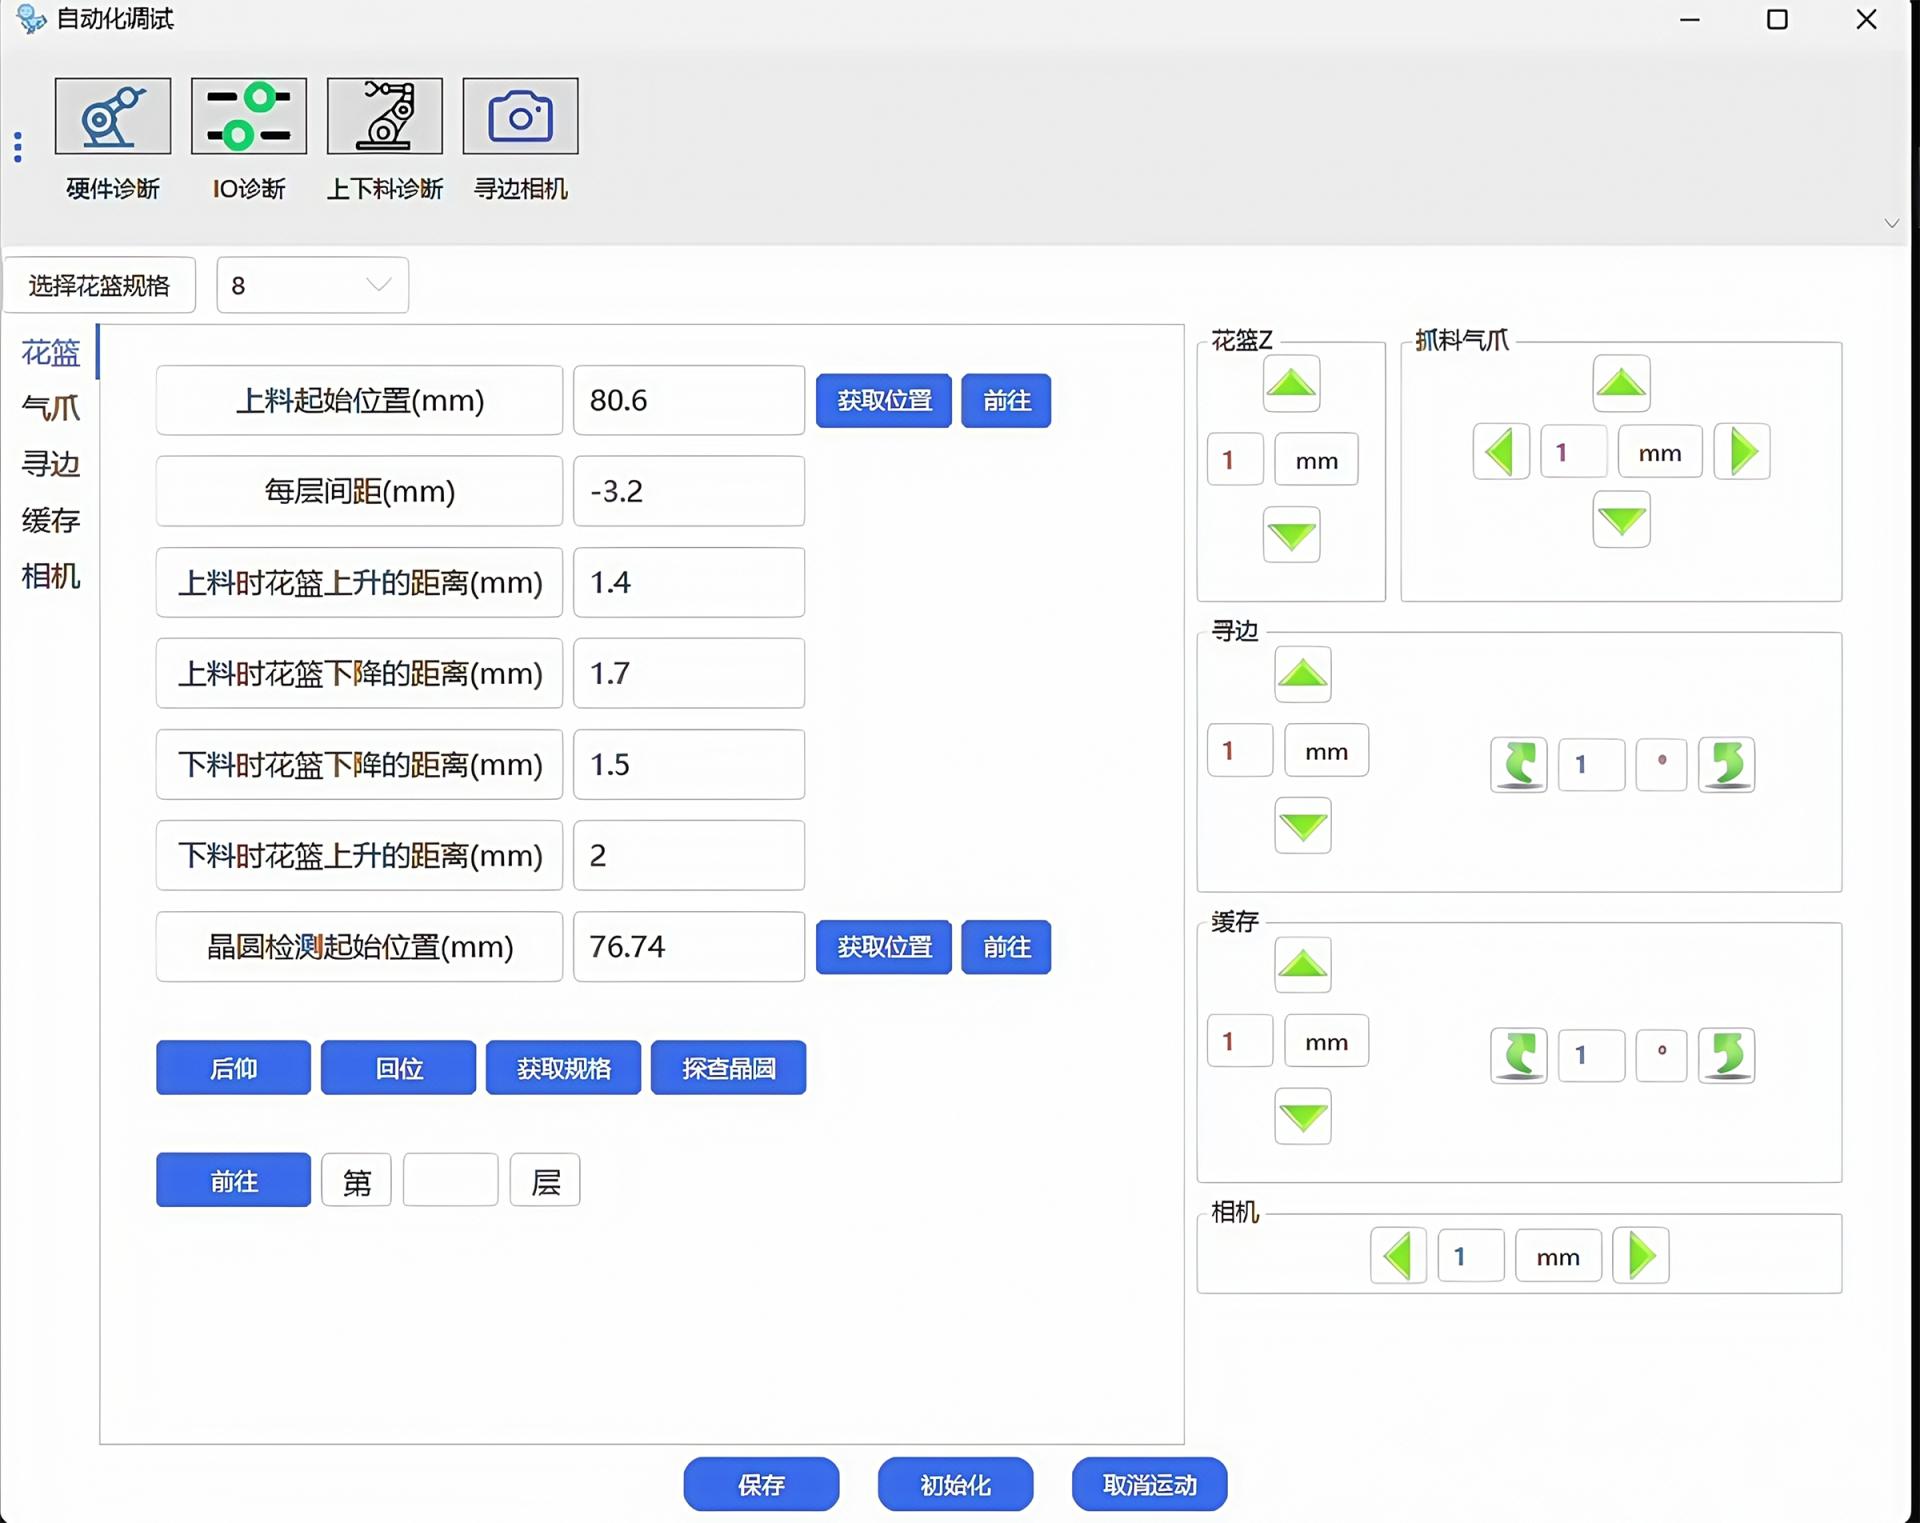Open 硬件诊断 robot arm icon
This screenshot has width=1920, height=1523.
(x=112, y=116)
